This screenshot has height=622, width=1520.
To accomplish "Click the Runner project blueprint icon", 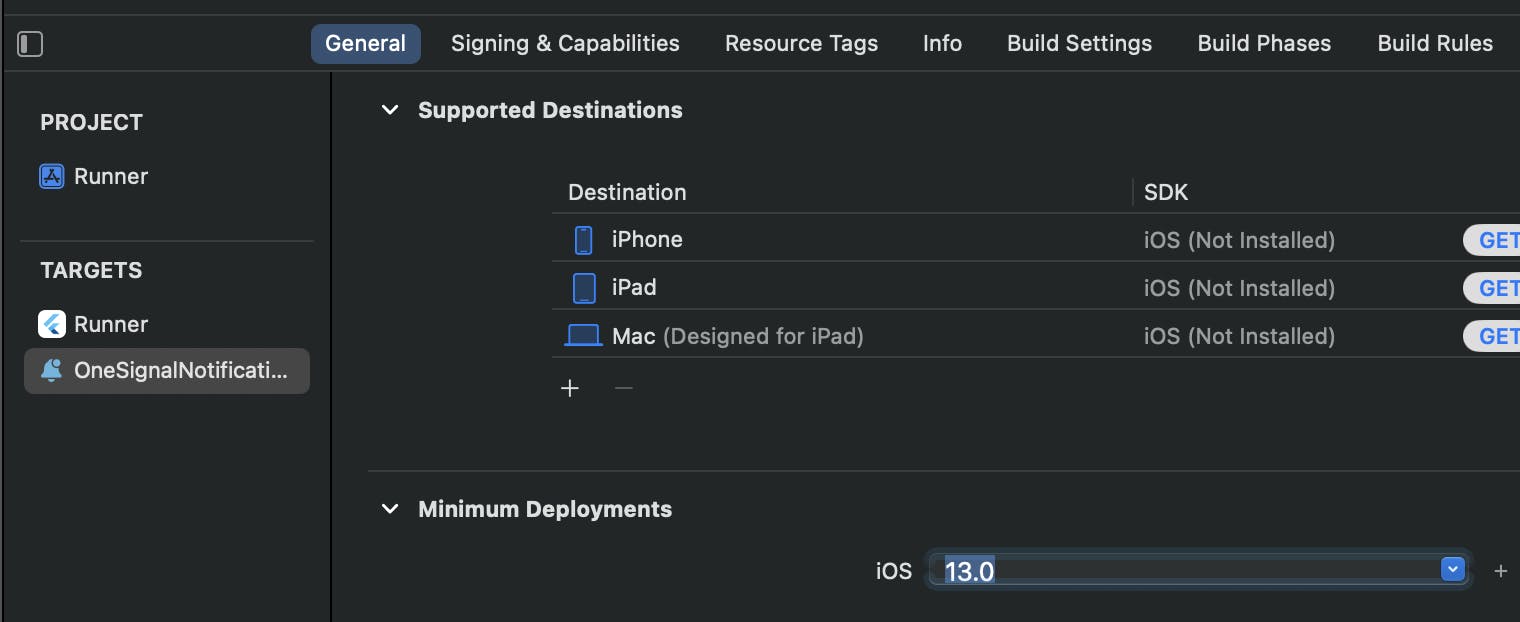I will [51, 177].
